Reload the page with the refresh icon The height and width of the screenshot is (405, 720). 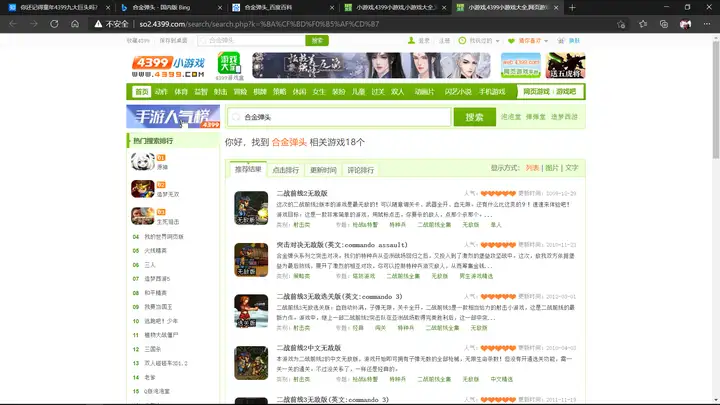pyautogui.click(x=54, y=24)
